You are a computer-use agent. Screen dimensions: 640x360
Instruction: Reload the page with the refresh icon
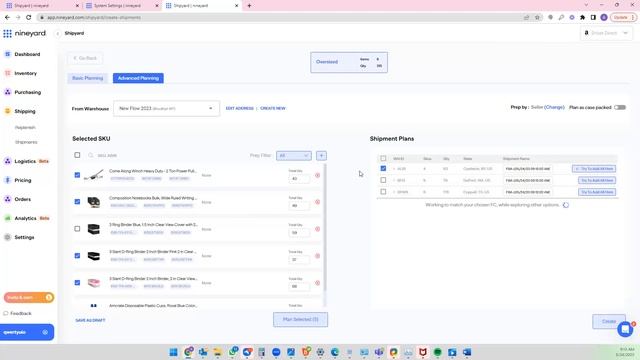pos(29,17)
